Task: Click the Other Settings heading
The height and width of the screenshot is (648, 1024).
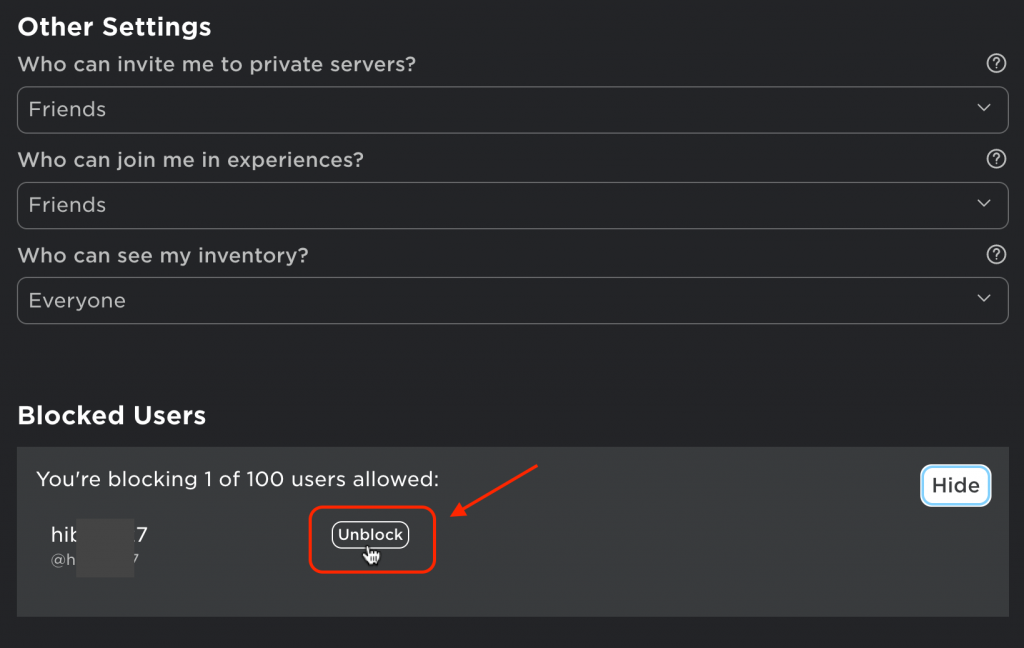Action: tap(113, 27)
